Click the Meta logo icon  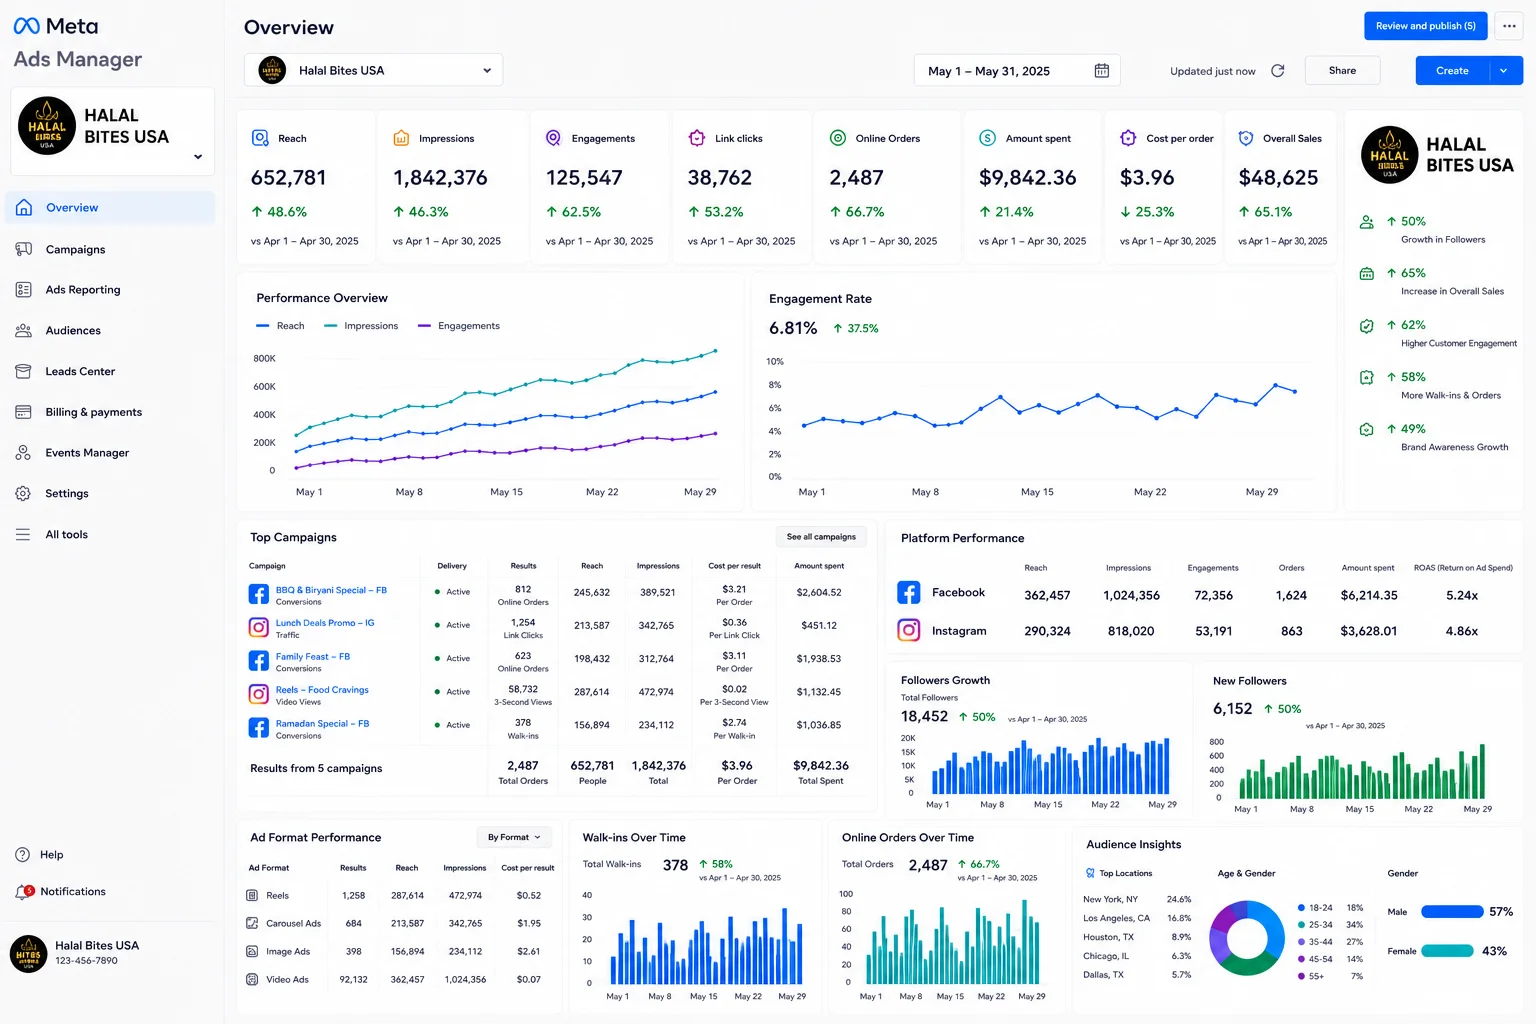pyautogui.click(x=27, y=26)
